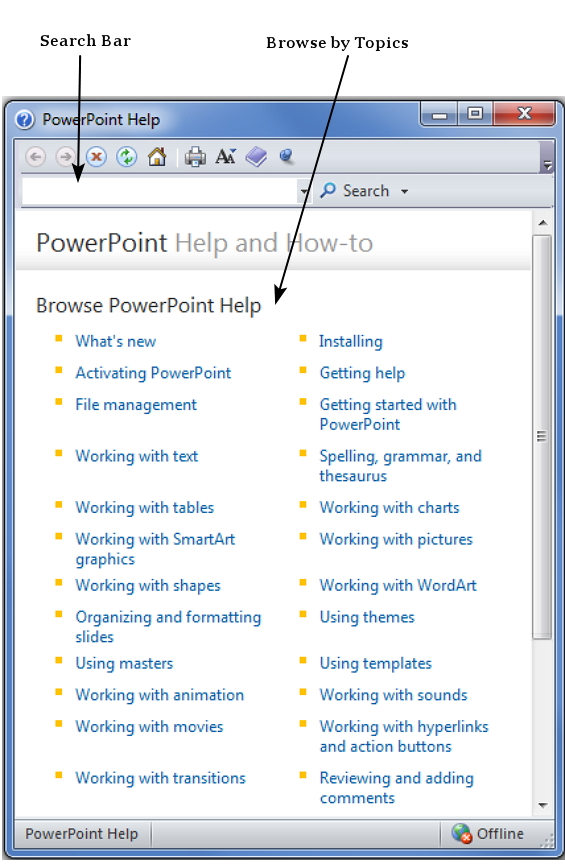The image size is (565, 866).
Task: Minimize the PowerPoint Help window
Action: point(439,115)
